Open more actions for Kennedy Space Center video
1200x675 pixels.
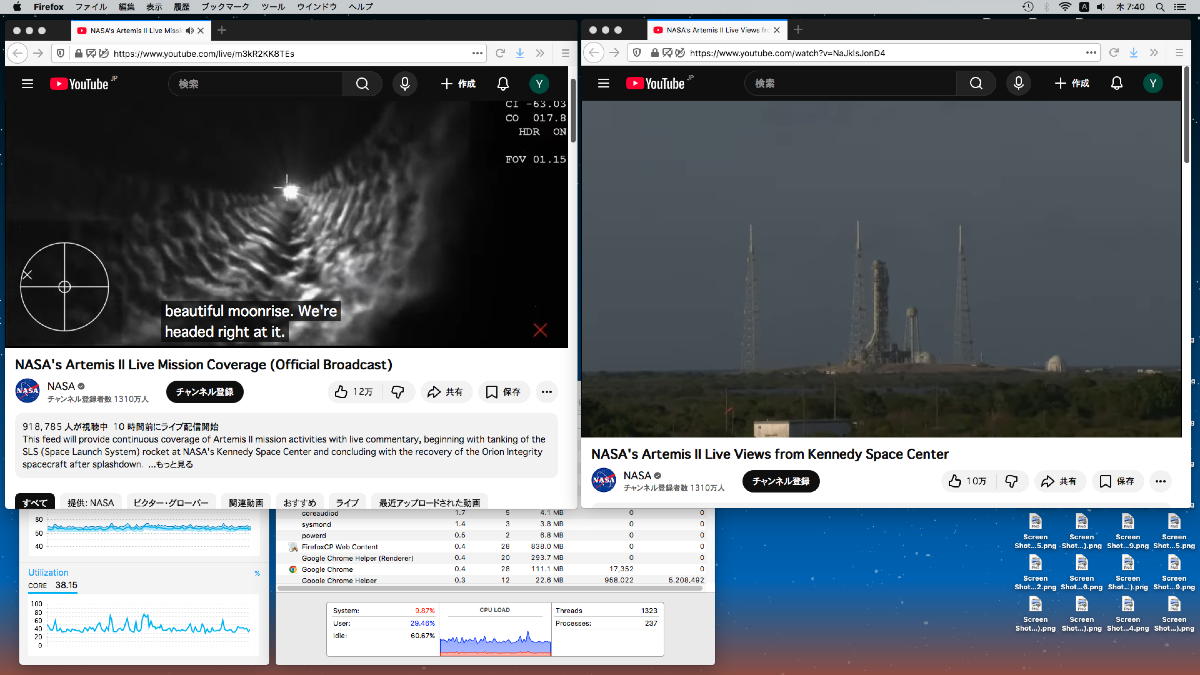coord(1160,481)
